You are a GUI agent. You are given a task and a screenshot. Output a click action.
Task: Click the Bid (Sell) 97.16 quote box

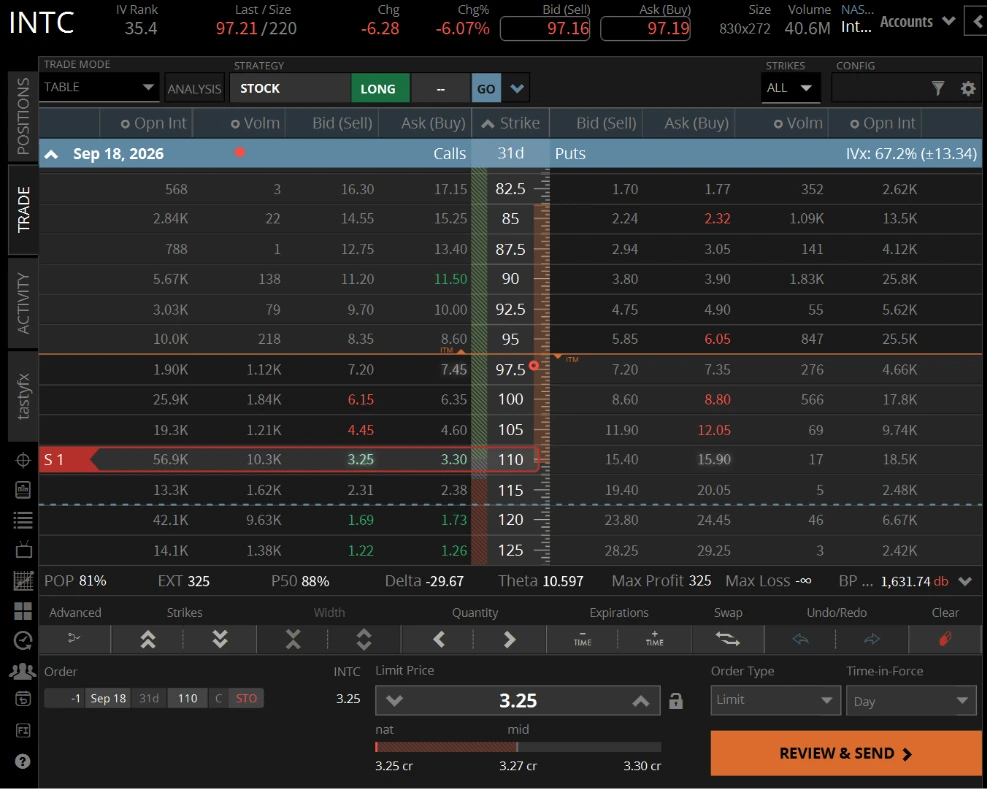coord(545,28)
